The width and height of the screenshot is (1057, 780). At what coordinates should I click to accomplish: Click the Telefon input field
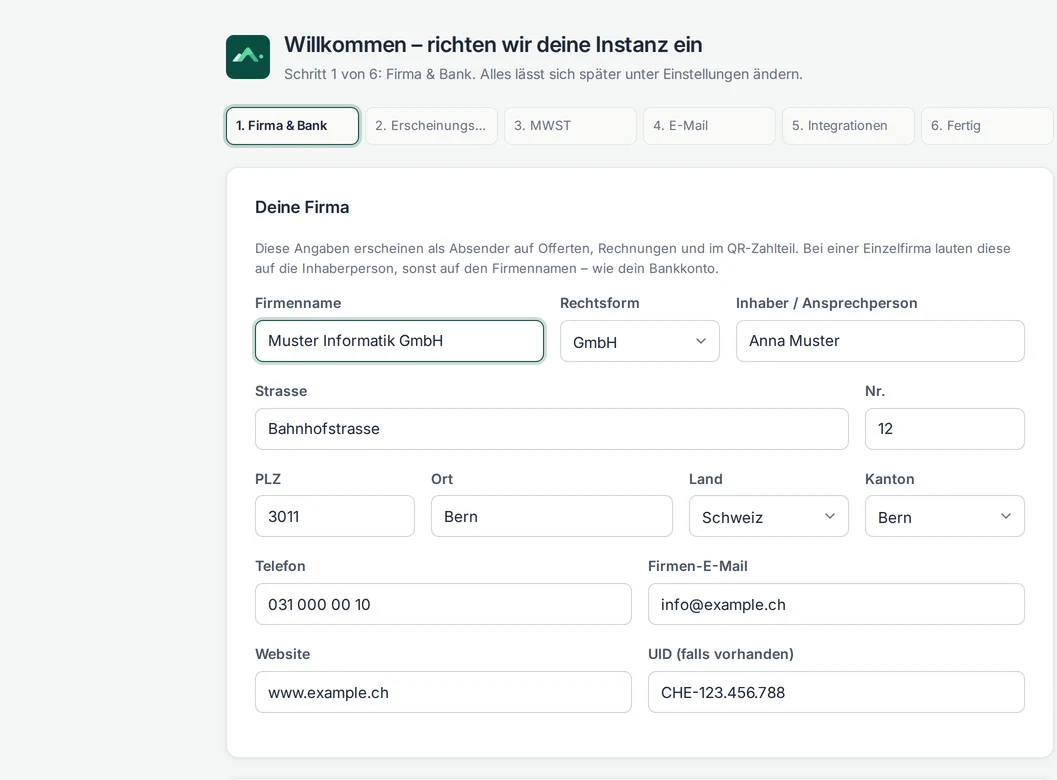[444, 604]
